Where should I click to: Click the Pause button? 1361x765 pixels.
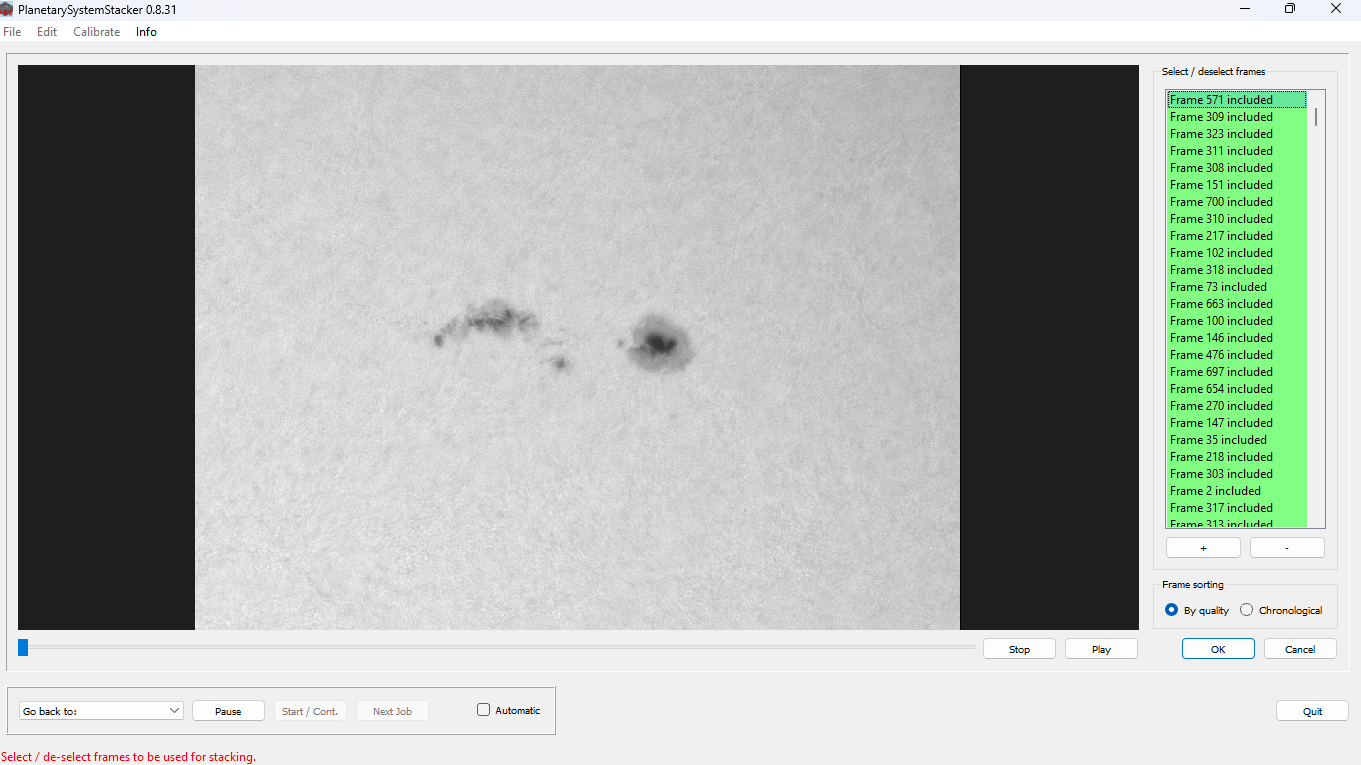coord(228,711)
